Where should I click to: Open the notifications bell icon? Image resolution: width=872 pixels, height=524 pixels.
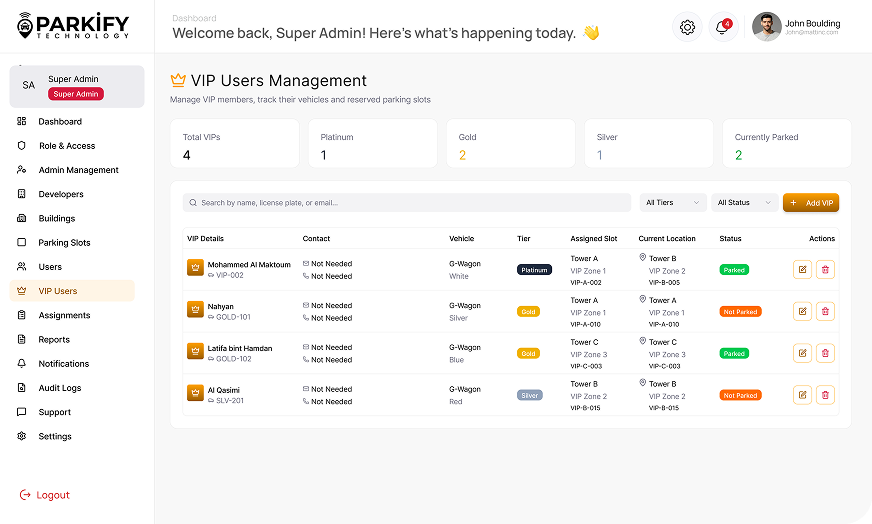[x=722, y=27]
